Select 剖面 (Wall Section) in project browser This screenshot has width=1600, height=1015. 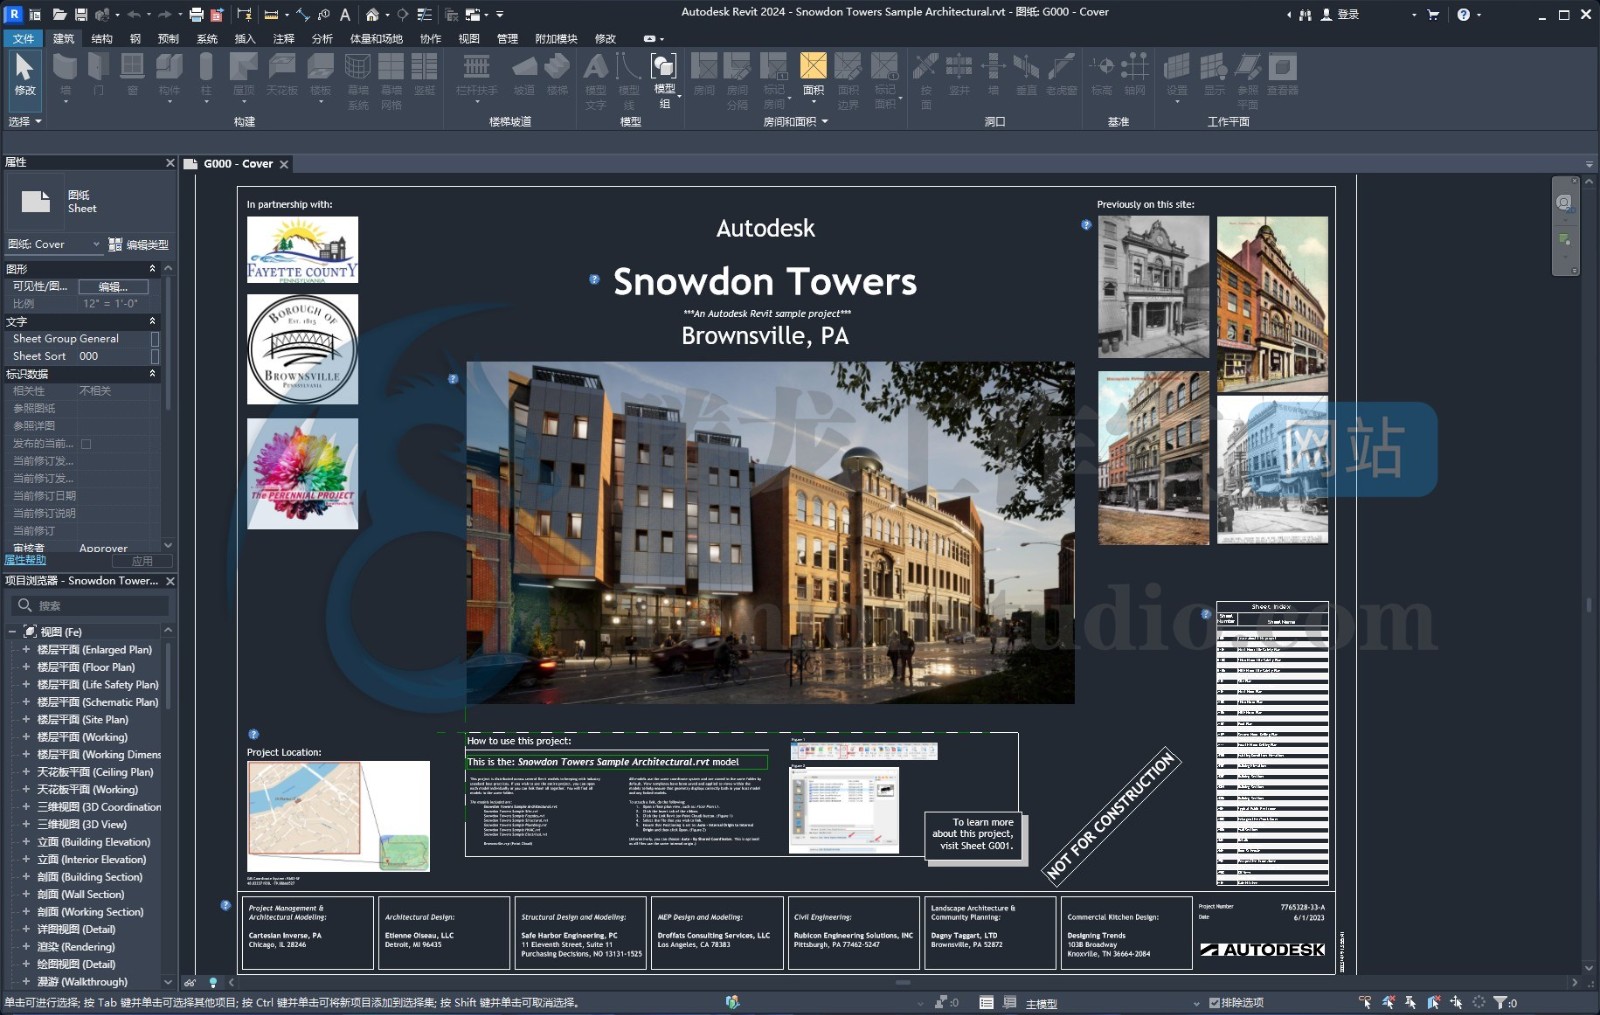81,894
